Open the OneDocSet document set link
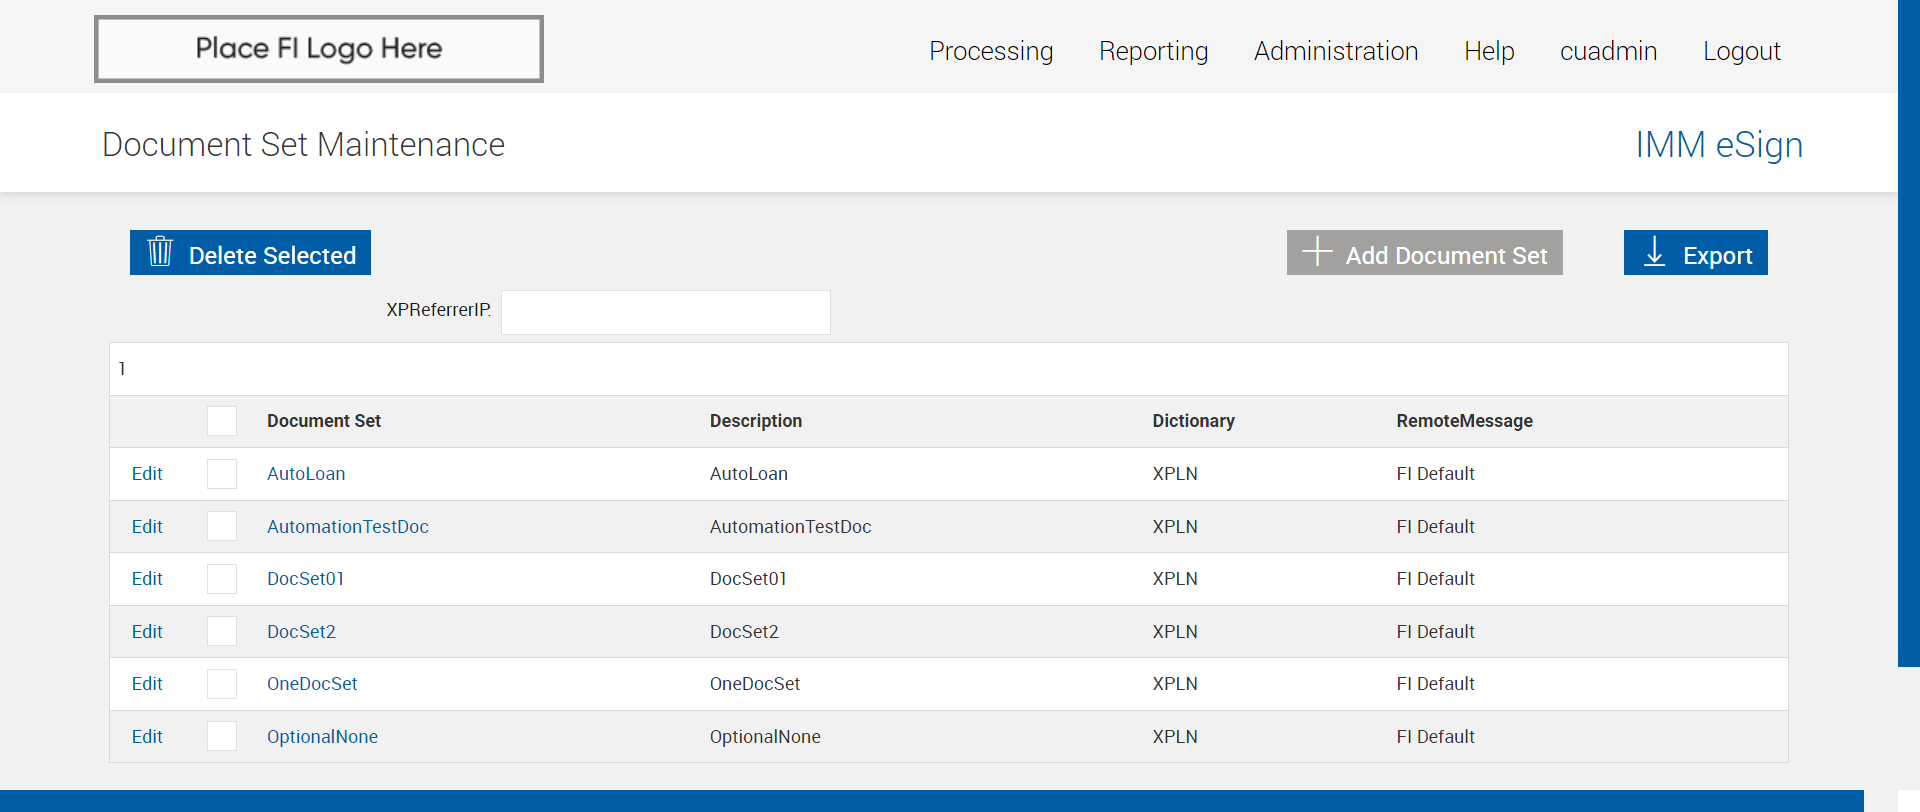 [312, 684]
